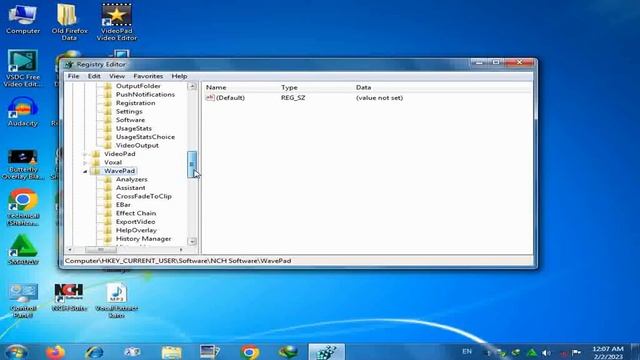This screenshot has height=360, width=640.
Task: Click tree horizontal scroll left arrow
Action: pyautogui.click(x=70, y=249)
